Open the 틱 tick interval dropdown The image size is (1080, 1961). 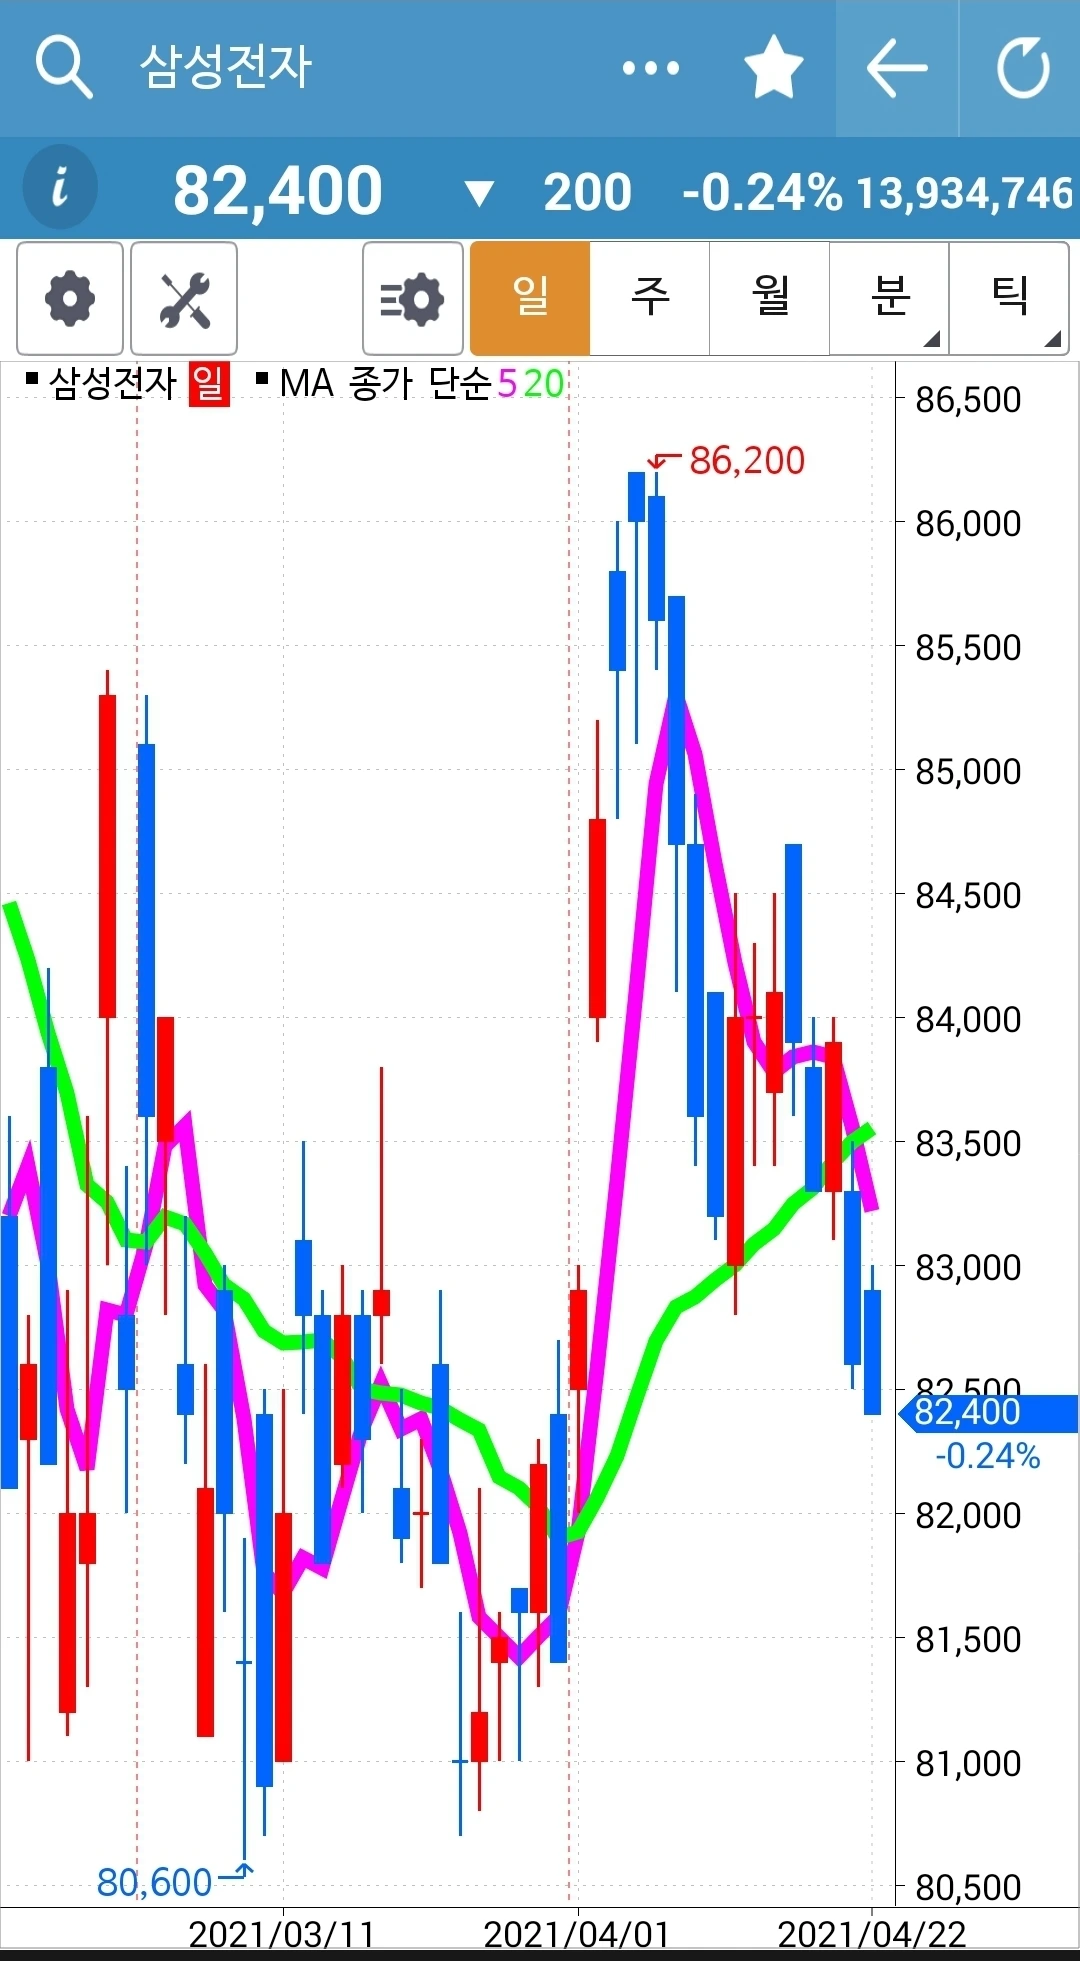(1009, 298)
